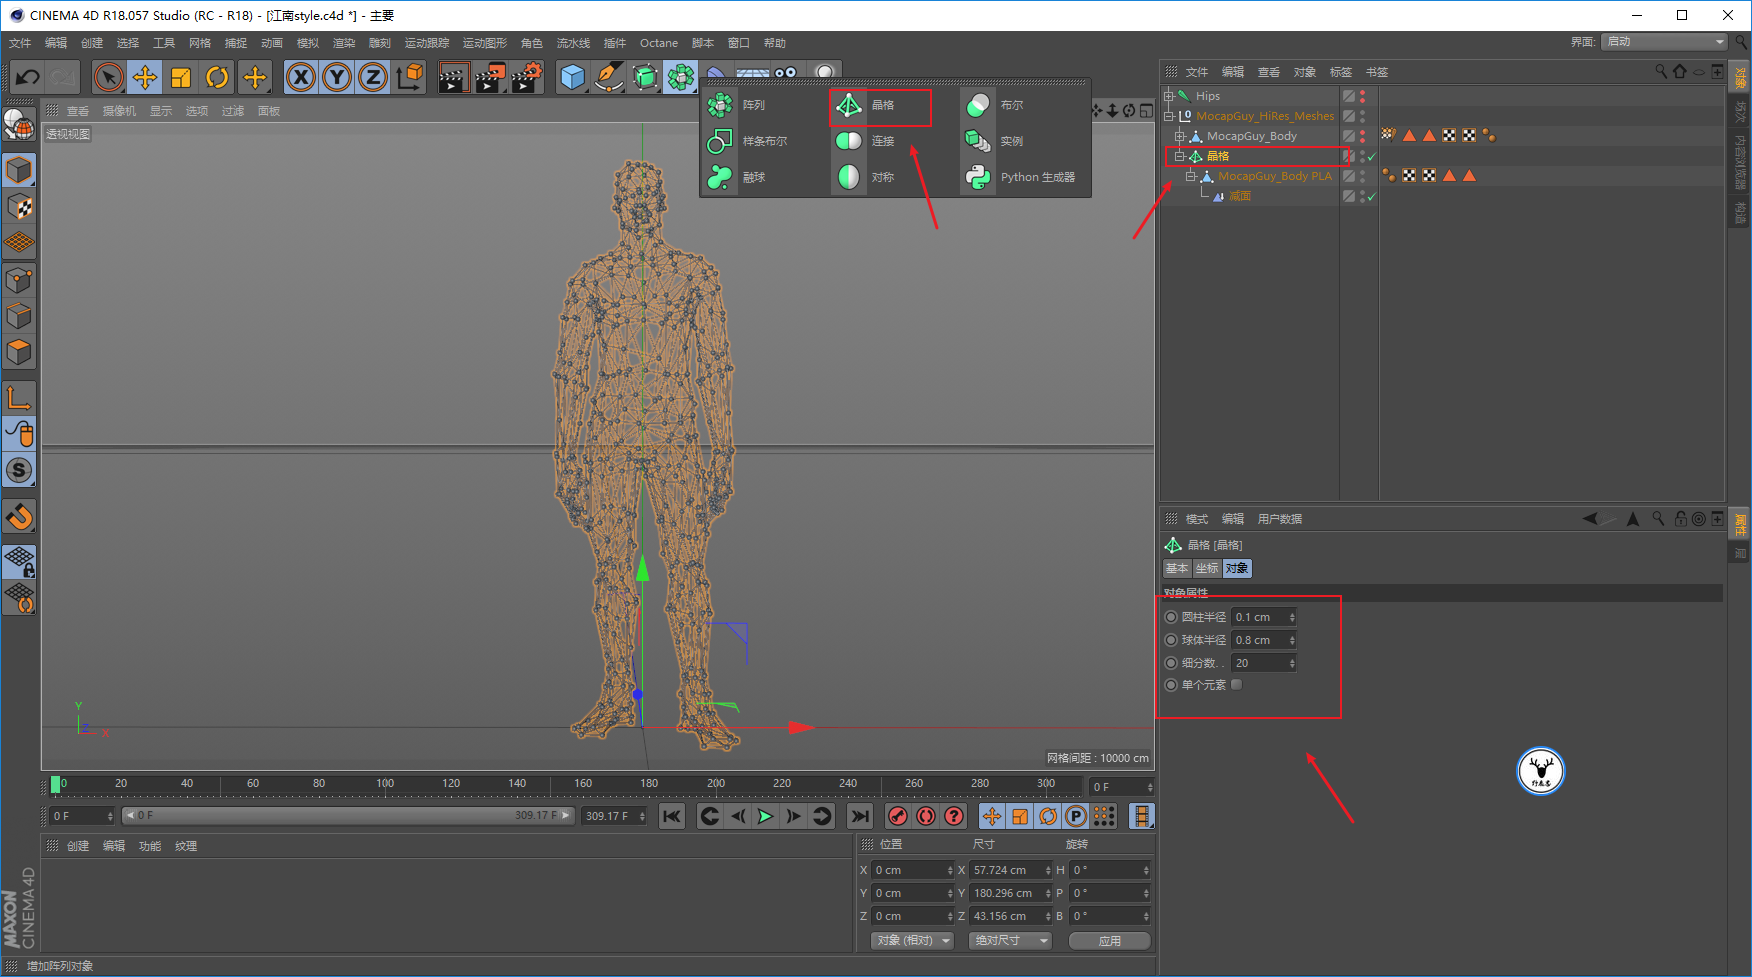
Task: Toggle the 晶格 object's green enable checkmark
Action: click(1372, 157)
